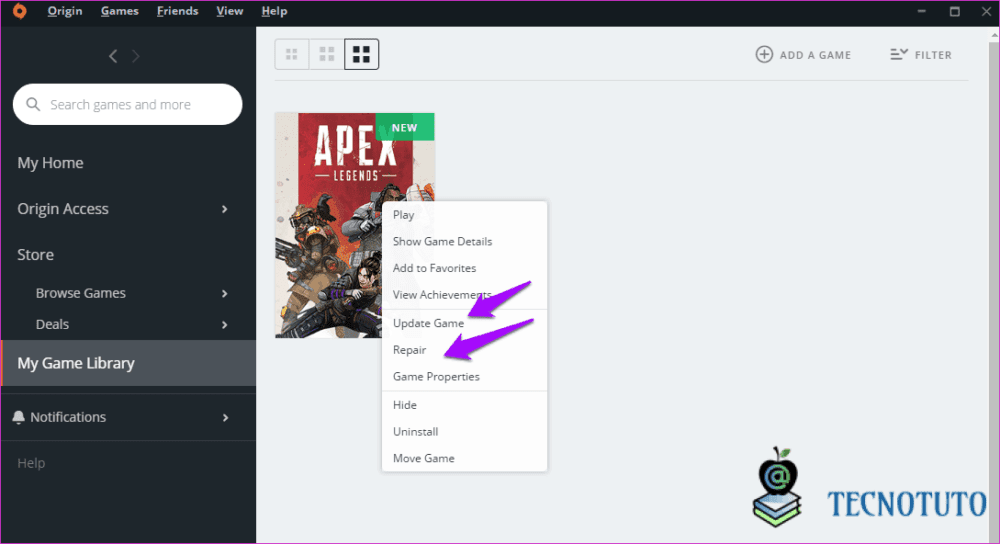Open Browse Games
The height and width of the screenshot is (544, 1000).
pos(81,293)
